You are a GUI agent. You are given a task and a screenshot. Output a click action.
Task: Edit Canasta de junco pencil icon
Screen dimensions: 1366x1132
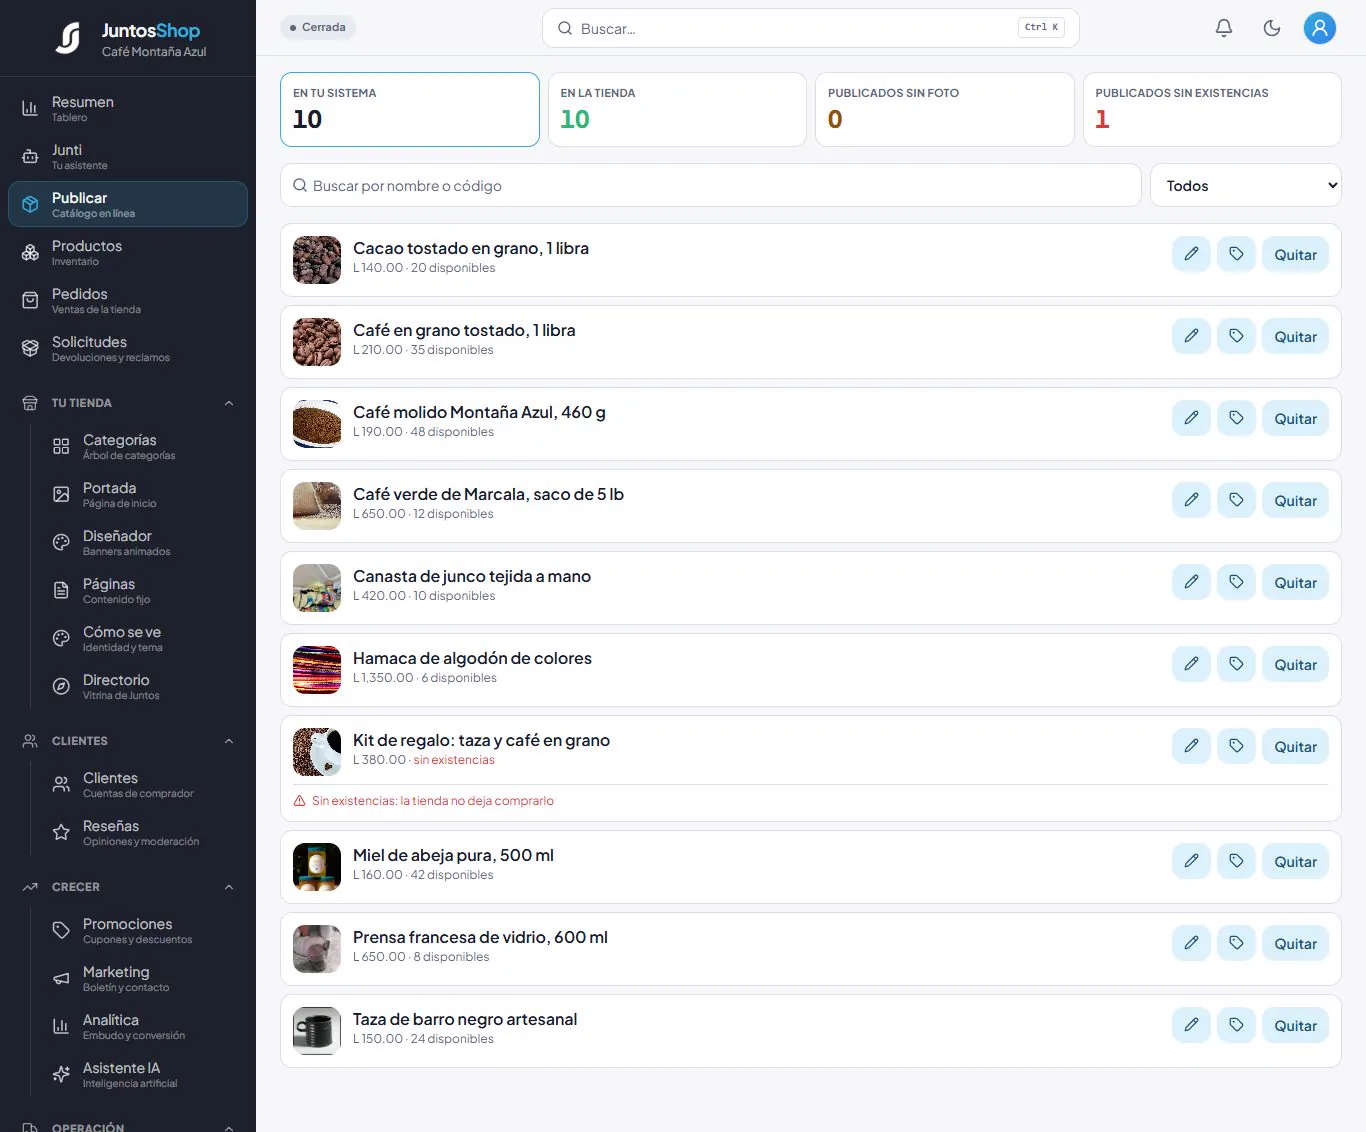point(1191,582)
